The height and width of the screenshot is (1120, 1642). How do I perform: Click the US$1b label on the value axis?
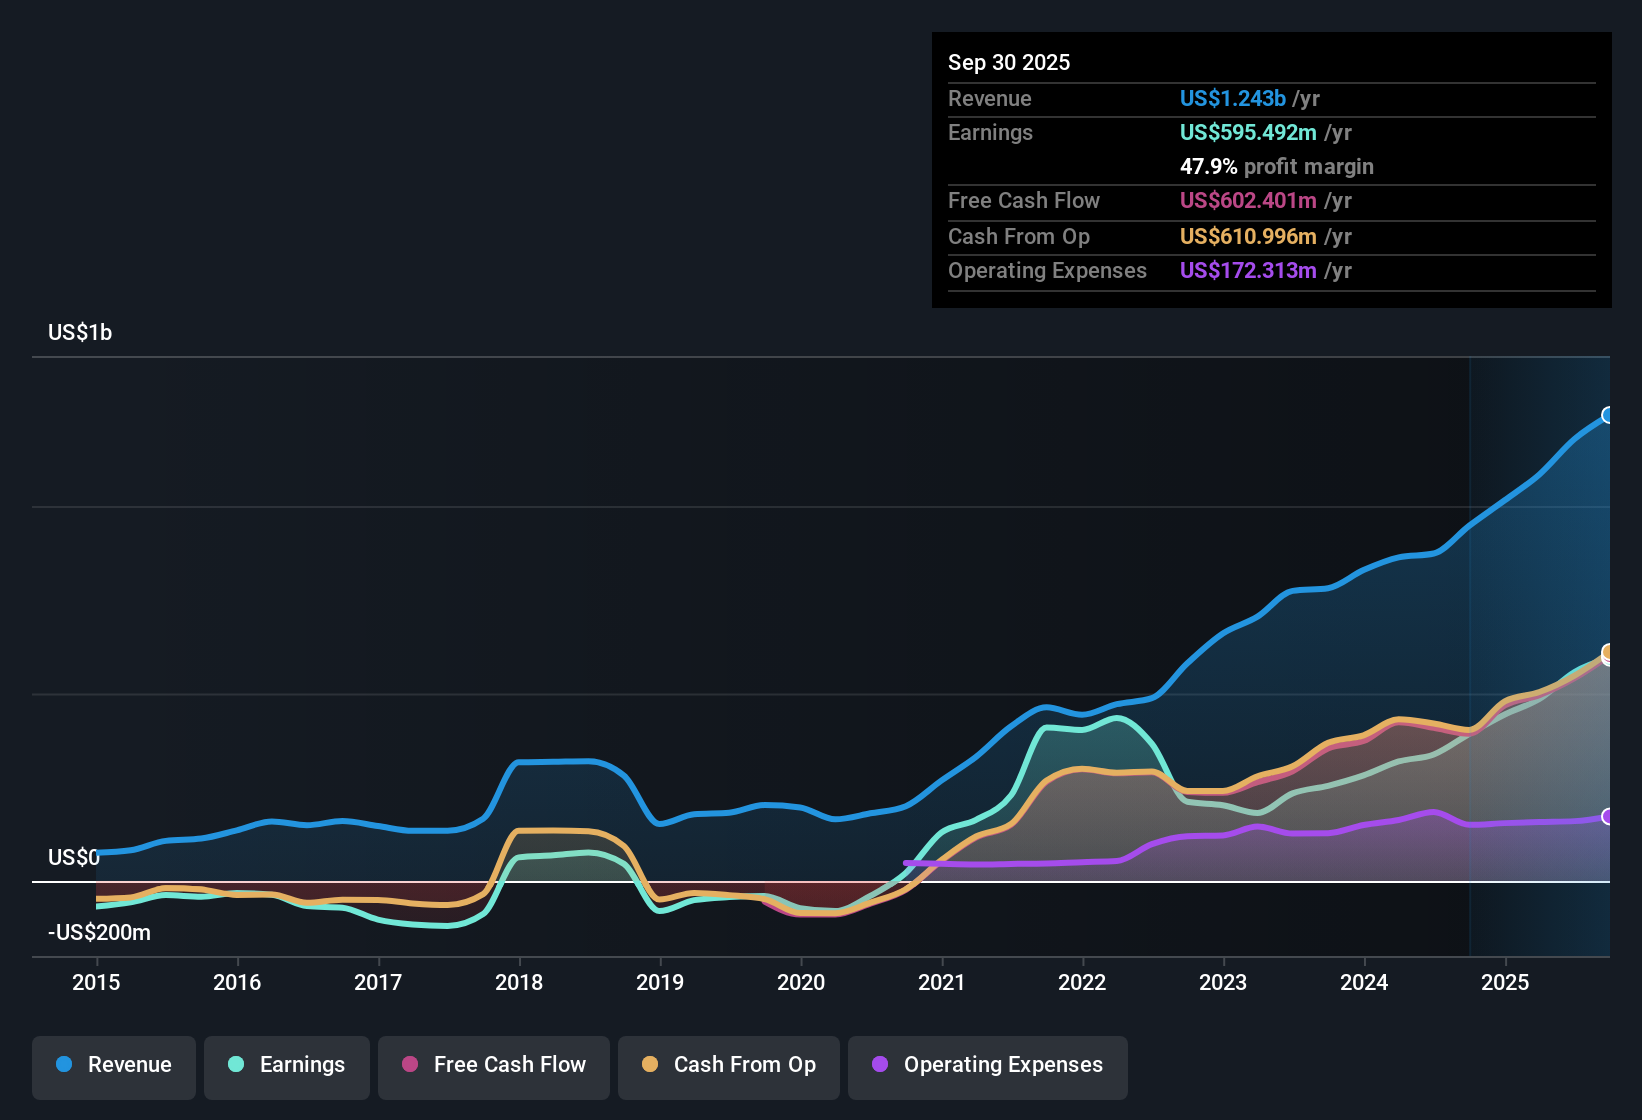80,332
